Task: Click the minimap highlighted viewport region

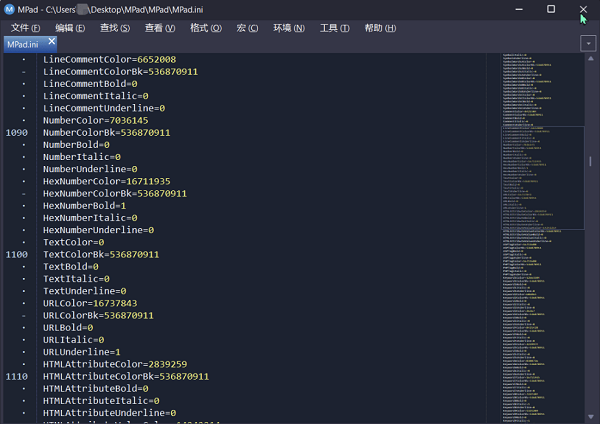Action: pyautogui.click(x=543, y=178)
